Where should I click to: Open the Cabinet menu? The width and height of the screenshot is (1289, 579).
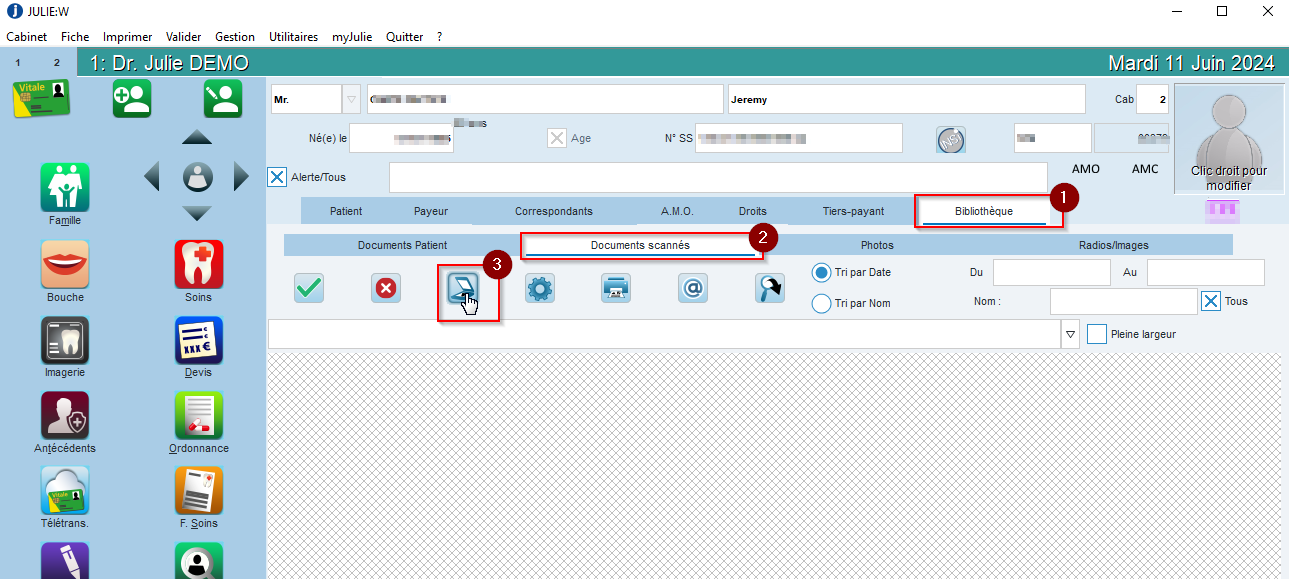(27, 36)
